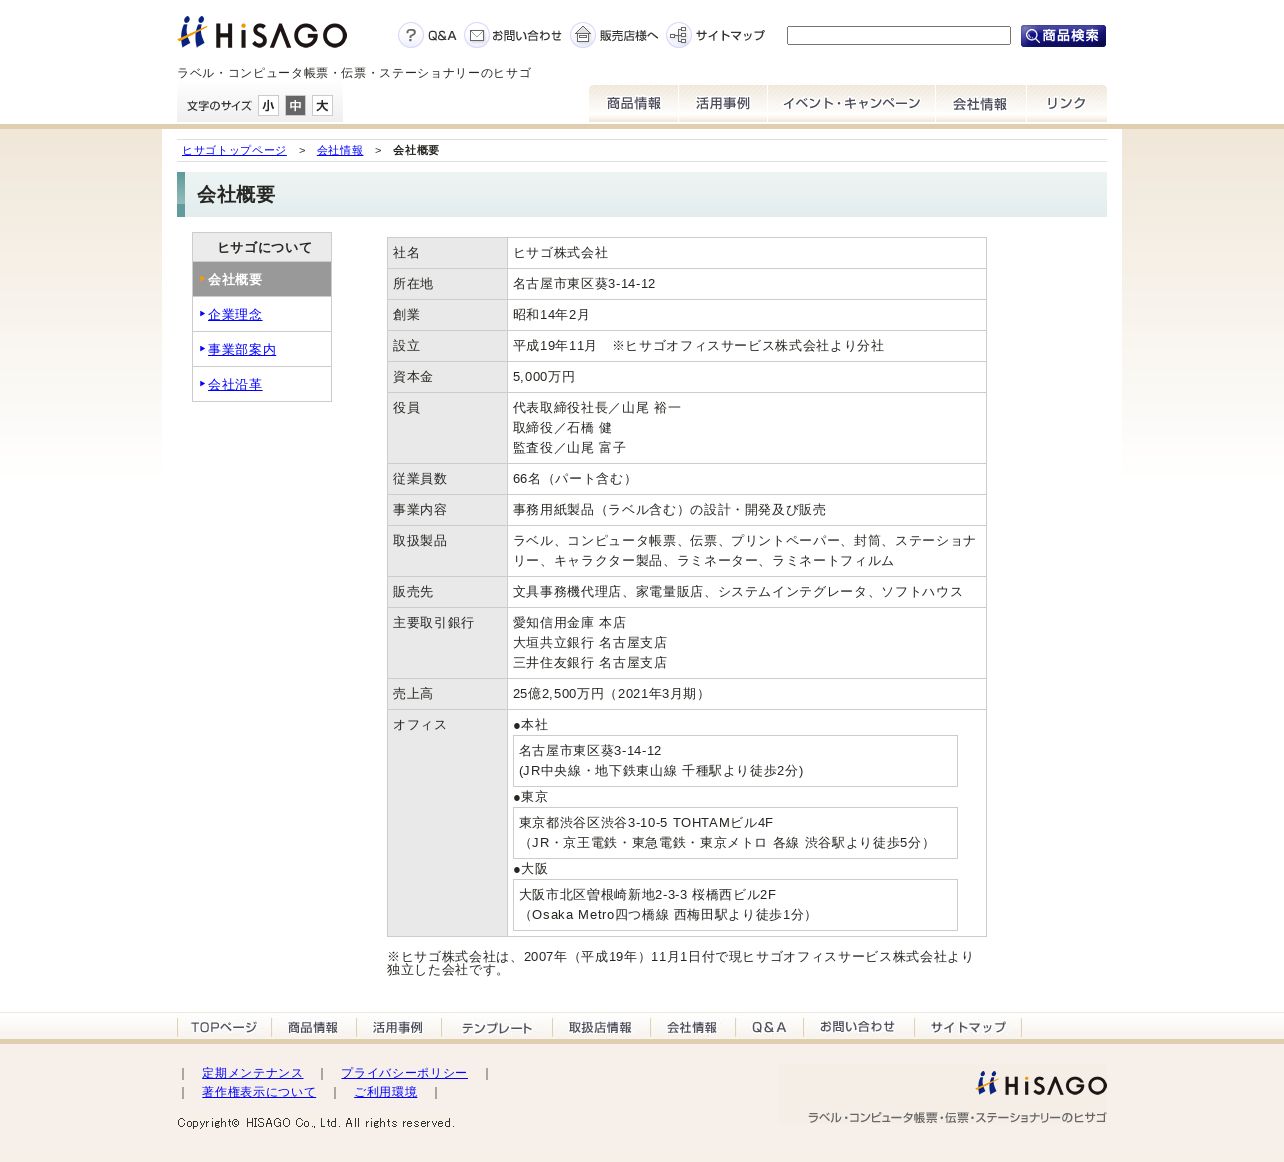Open 定期メンテナンス footer link
The height and width of the screenshot is (1162, 1284).
(x=252, y=1073)
